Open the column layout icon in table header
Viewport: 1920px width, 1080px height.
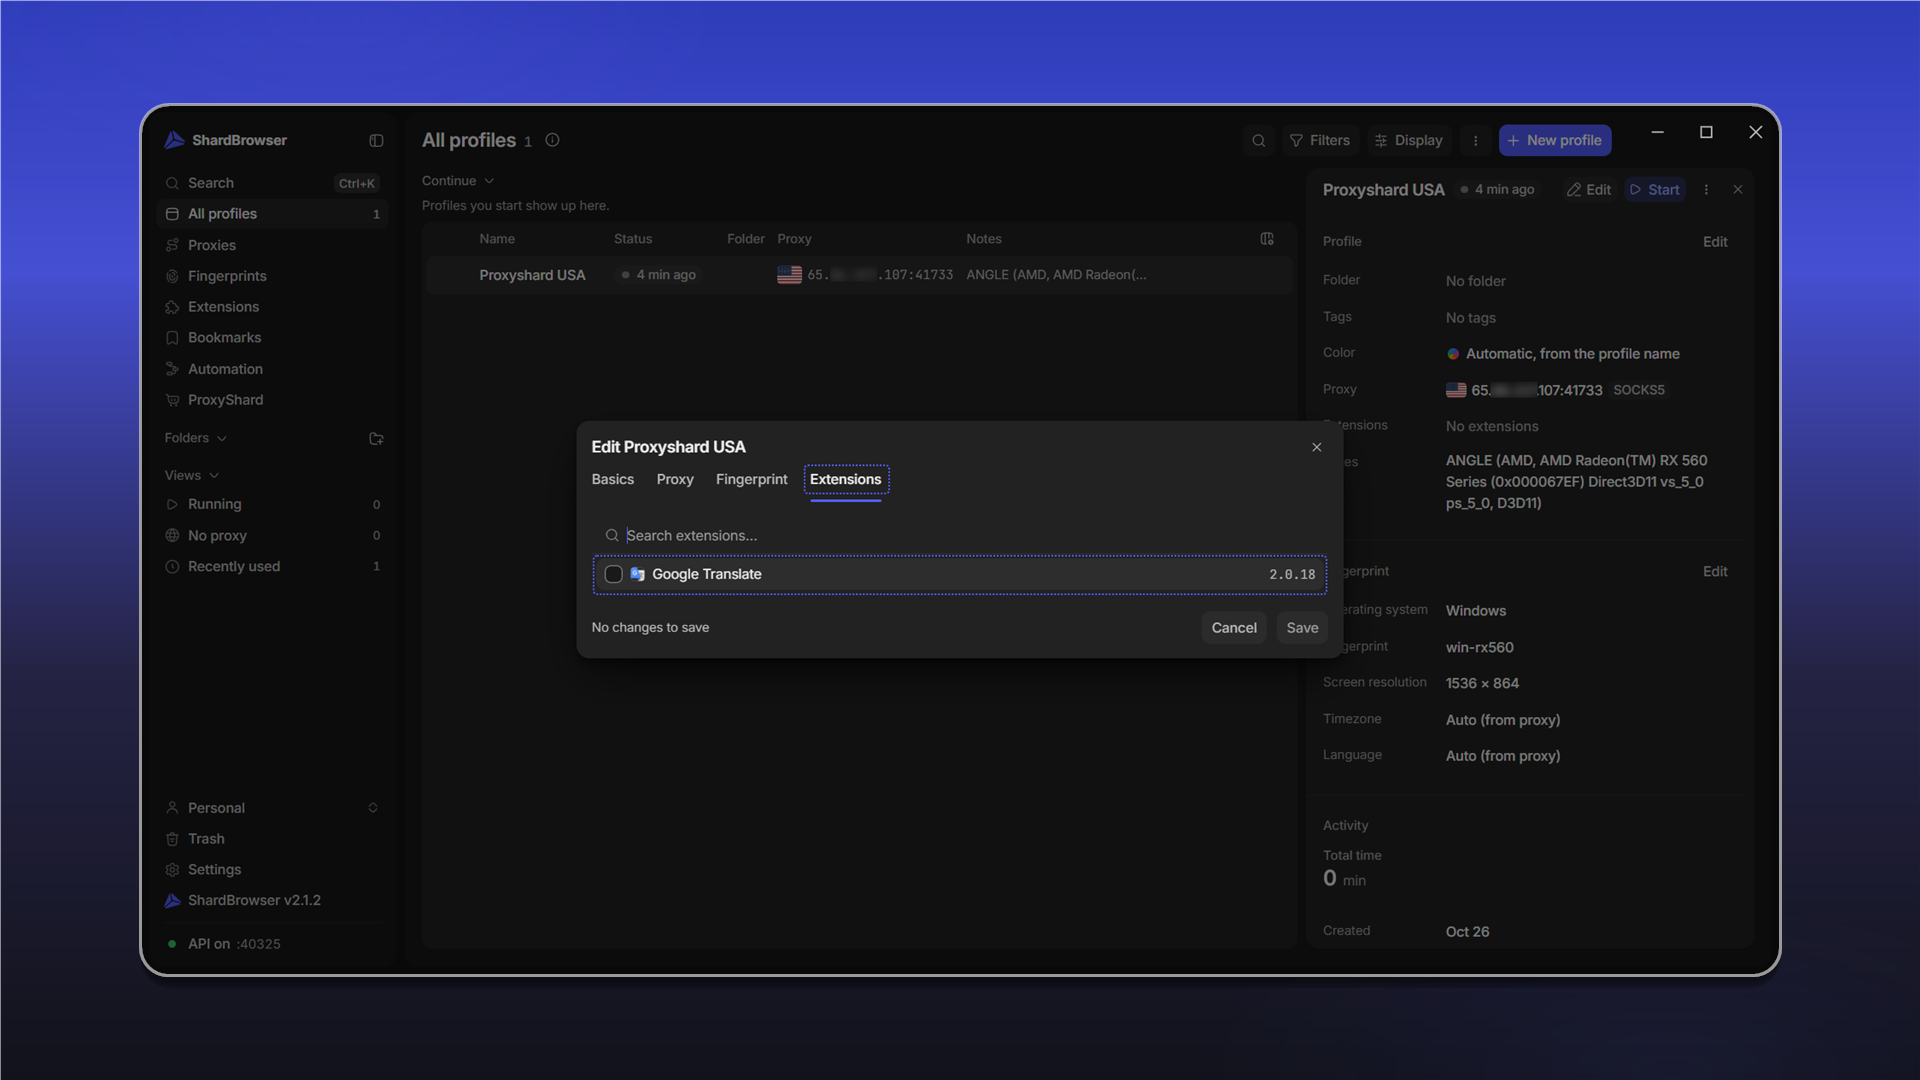pos(1267,239)
